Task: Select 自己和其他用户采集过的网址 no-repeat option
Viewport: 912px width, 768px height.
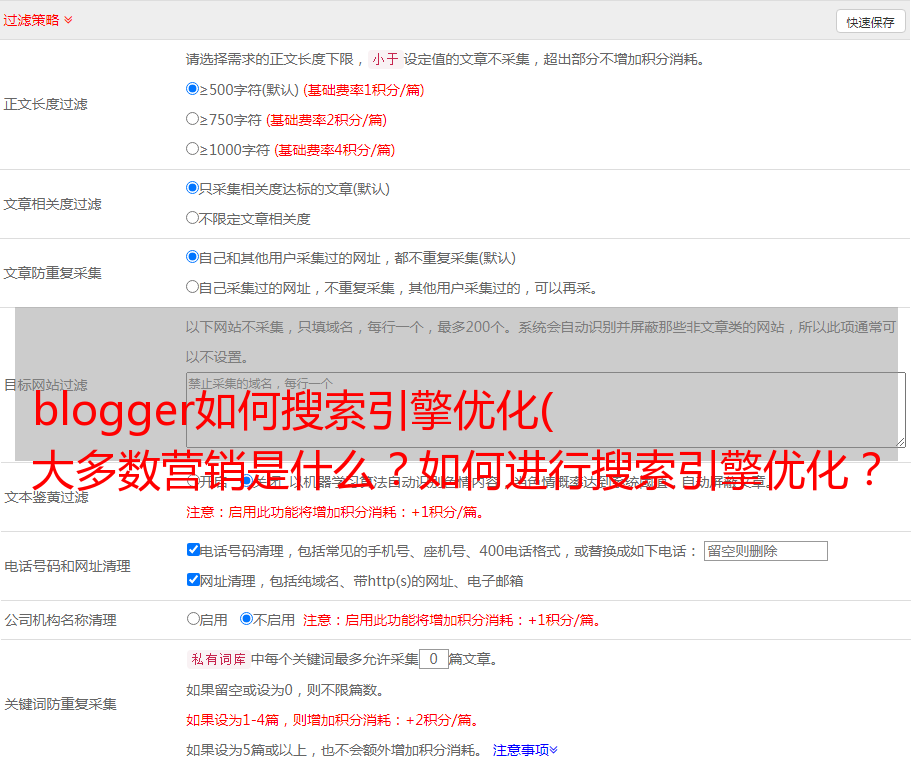Action: 193,257
